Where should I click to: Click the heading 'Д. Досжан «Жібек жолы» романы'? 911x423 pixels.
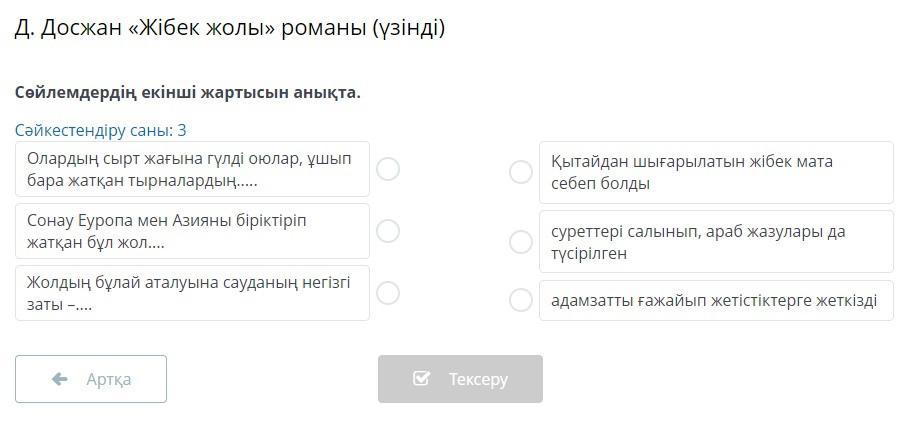pos(192,28)
